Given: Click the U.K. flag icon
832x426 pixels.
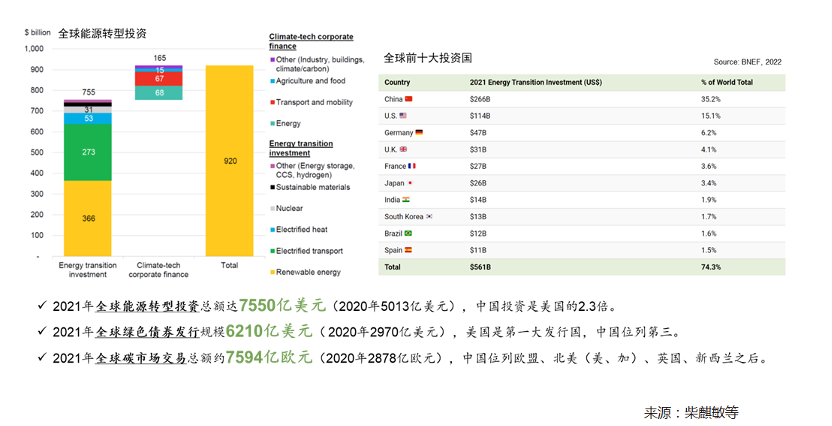Looking at the screenshot, I should (404, 149).
